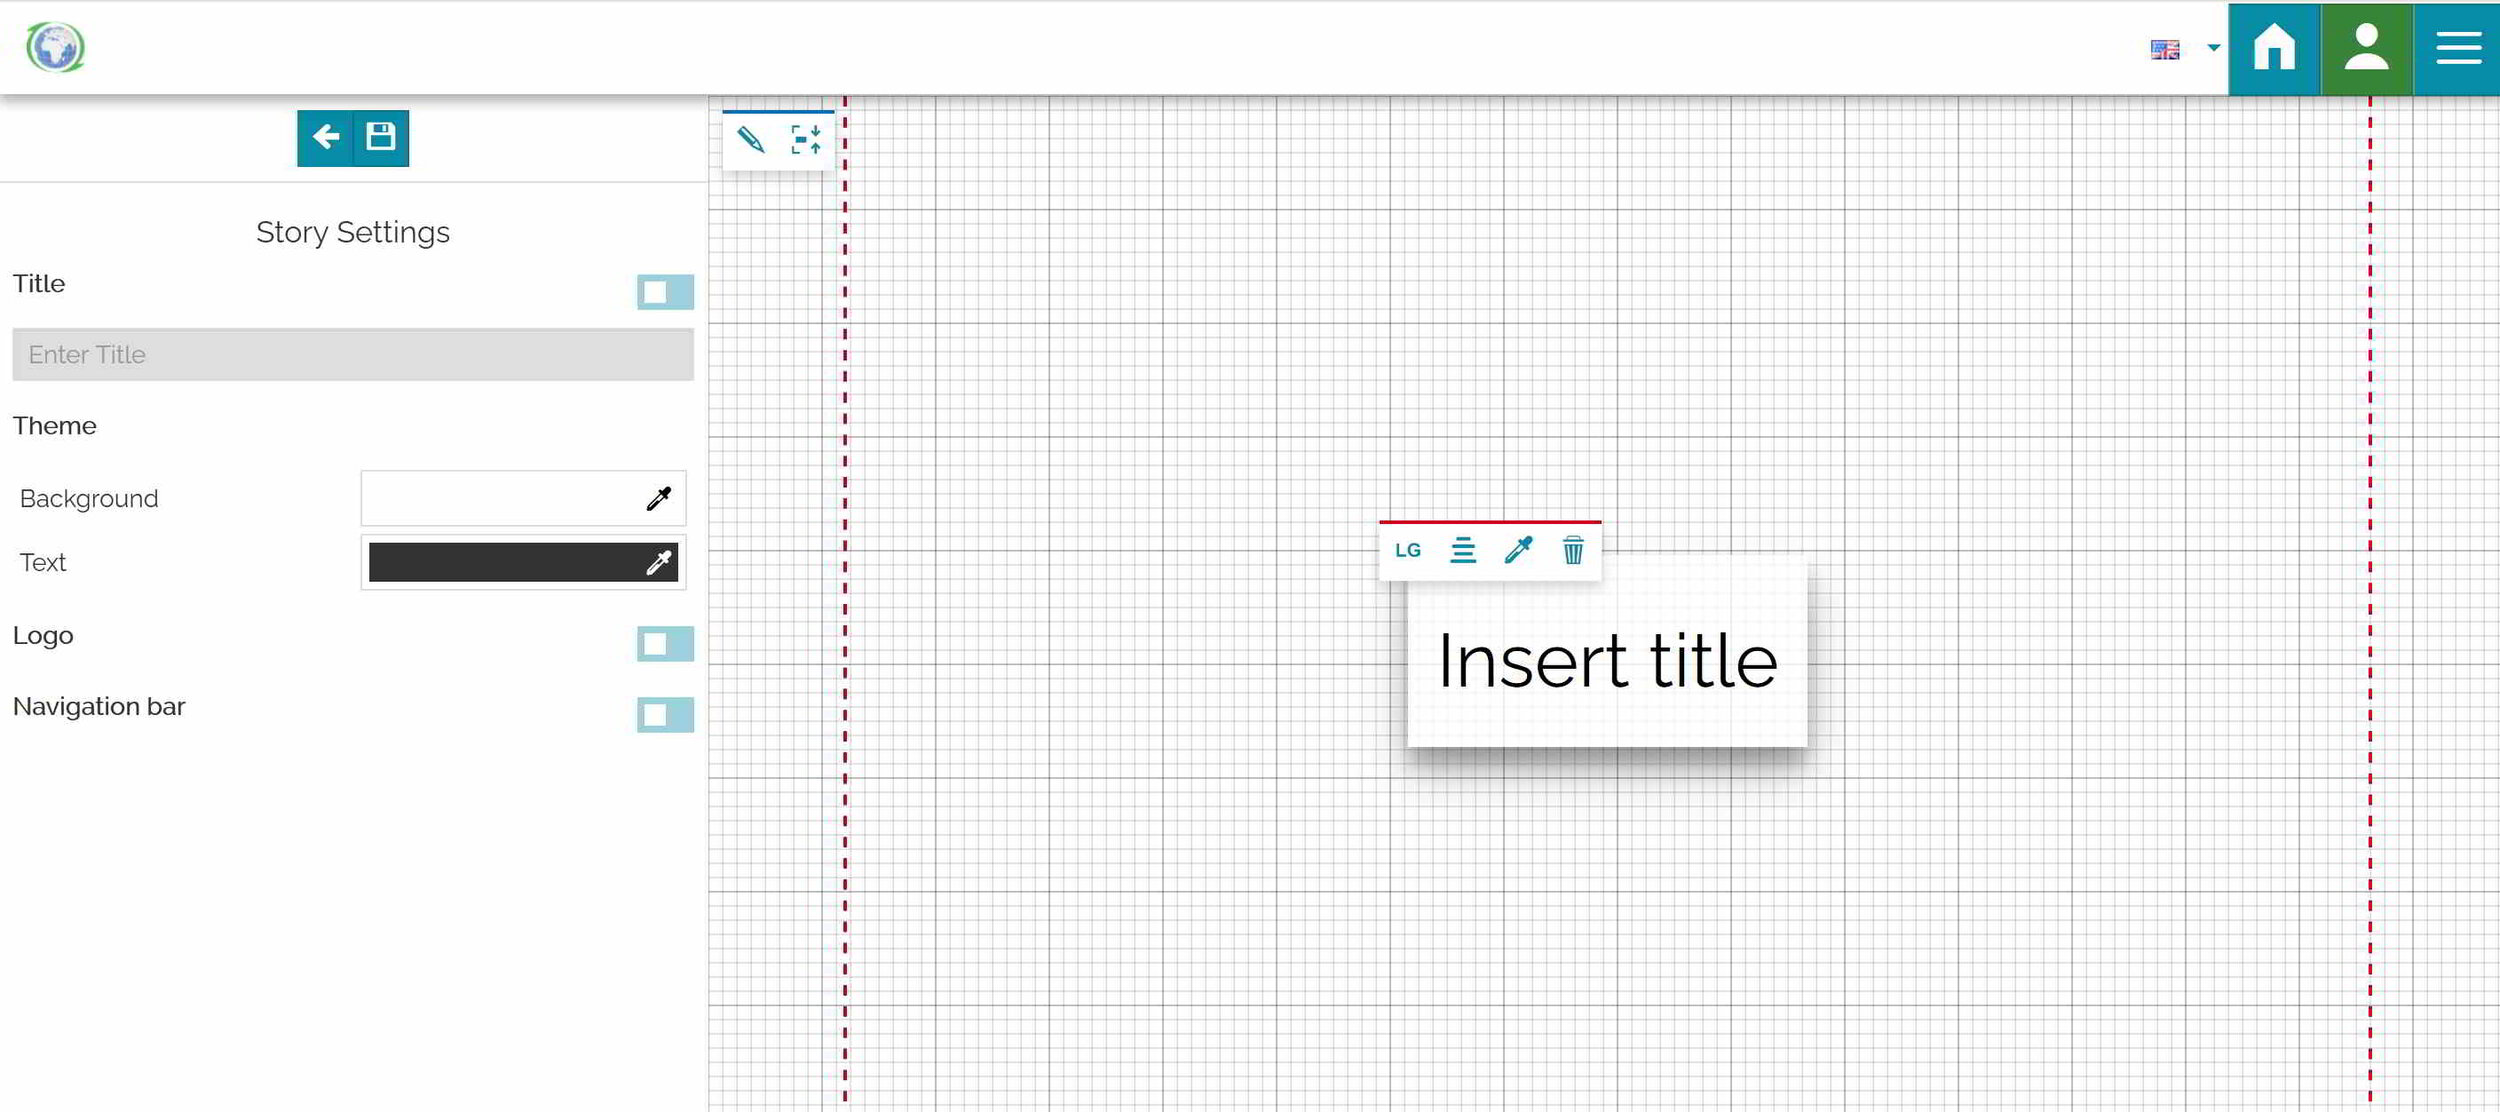Viewport: 2500px width, 1112px height.
Task: Click the Text color picker eyedropper
Action: (657, 563)
